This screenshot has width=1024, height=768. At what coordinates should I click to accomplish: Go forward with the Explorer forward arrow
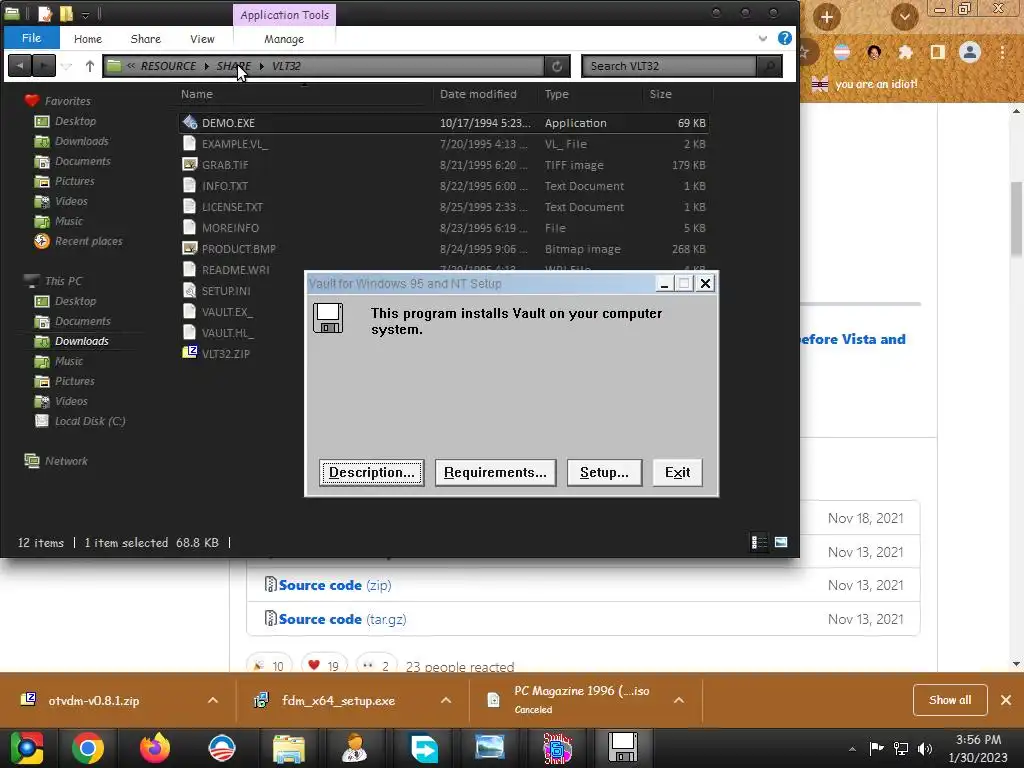[44, 66]
